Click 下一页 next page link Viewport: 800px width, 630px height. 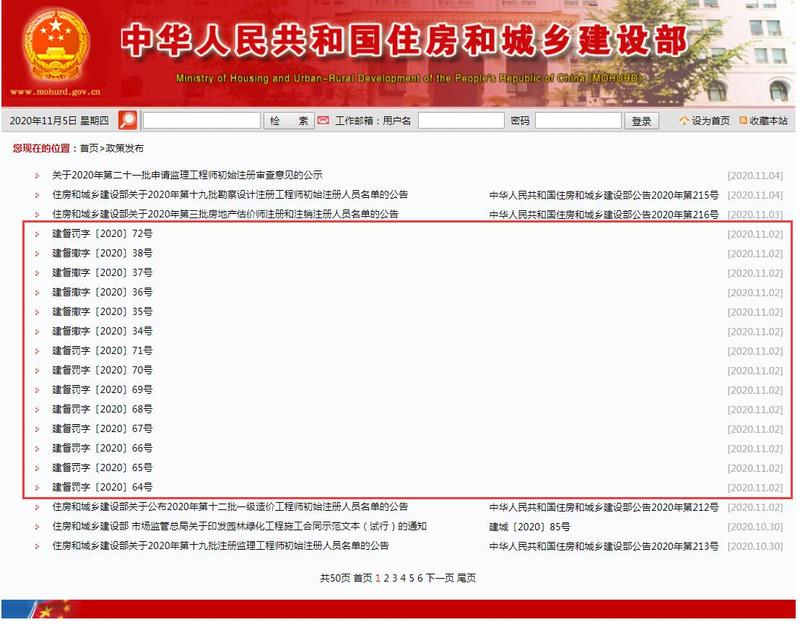tap(440, 578)
